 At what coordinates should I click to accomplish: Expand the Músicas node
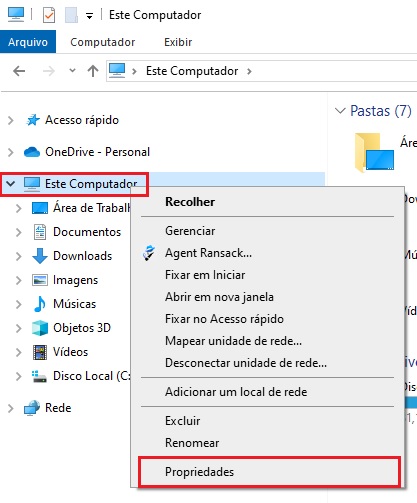click(19, 304)
